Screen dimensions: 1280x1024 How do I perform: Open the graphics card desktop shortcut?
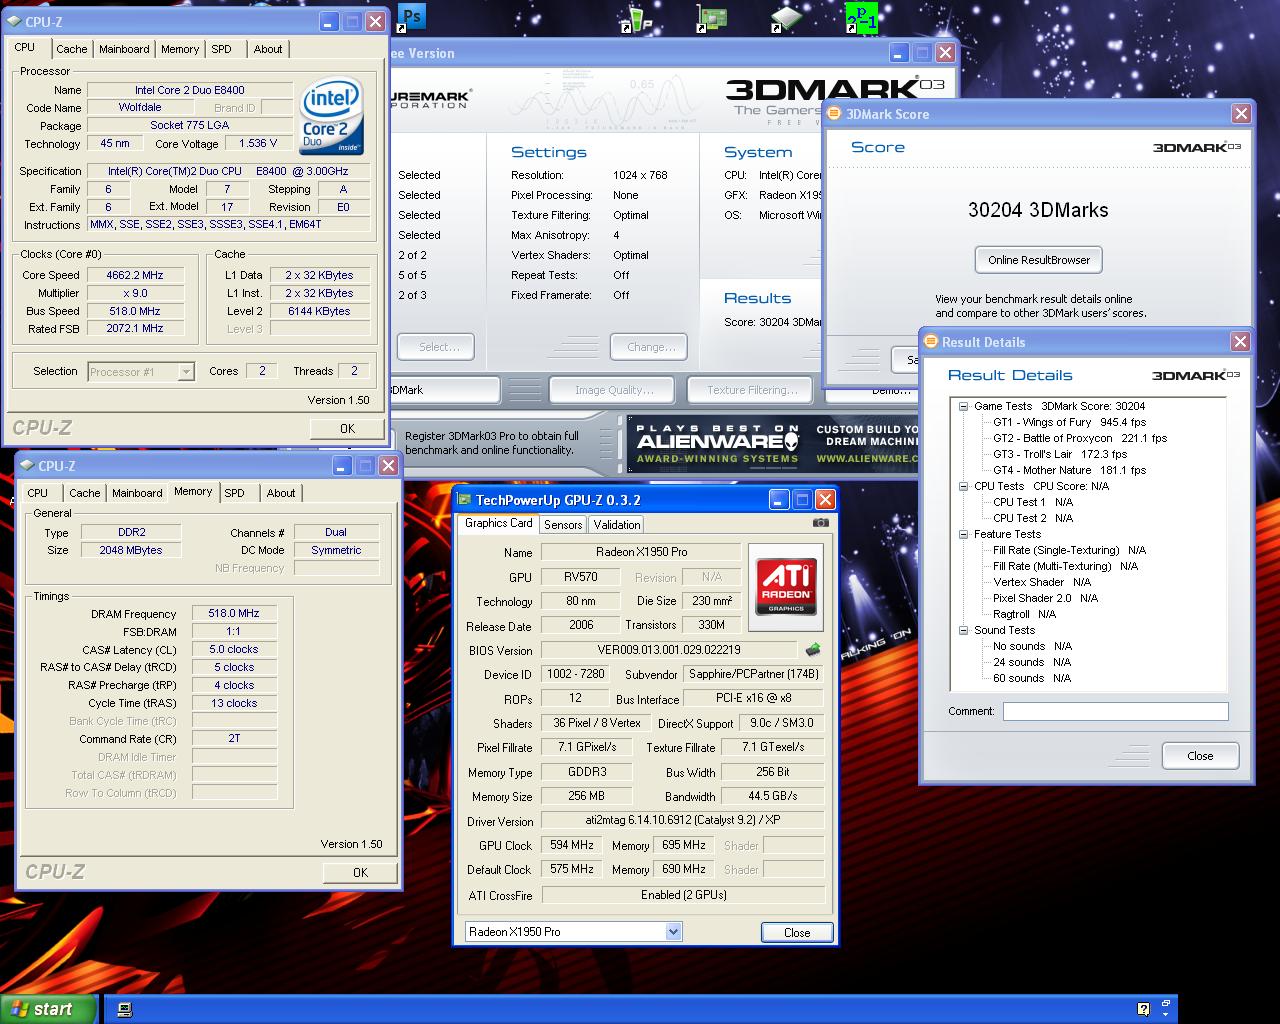point(713,18)
